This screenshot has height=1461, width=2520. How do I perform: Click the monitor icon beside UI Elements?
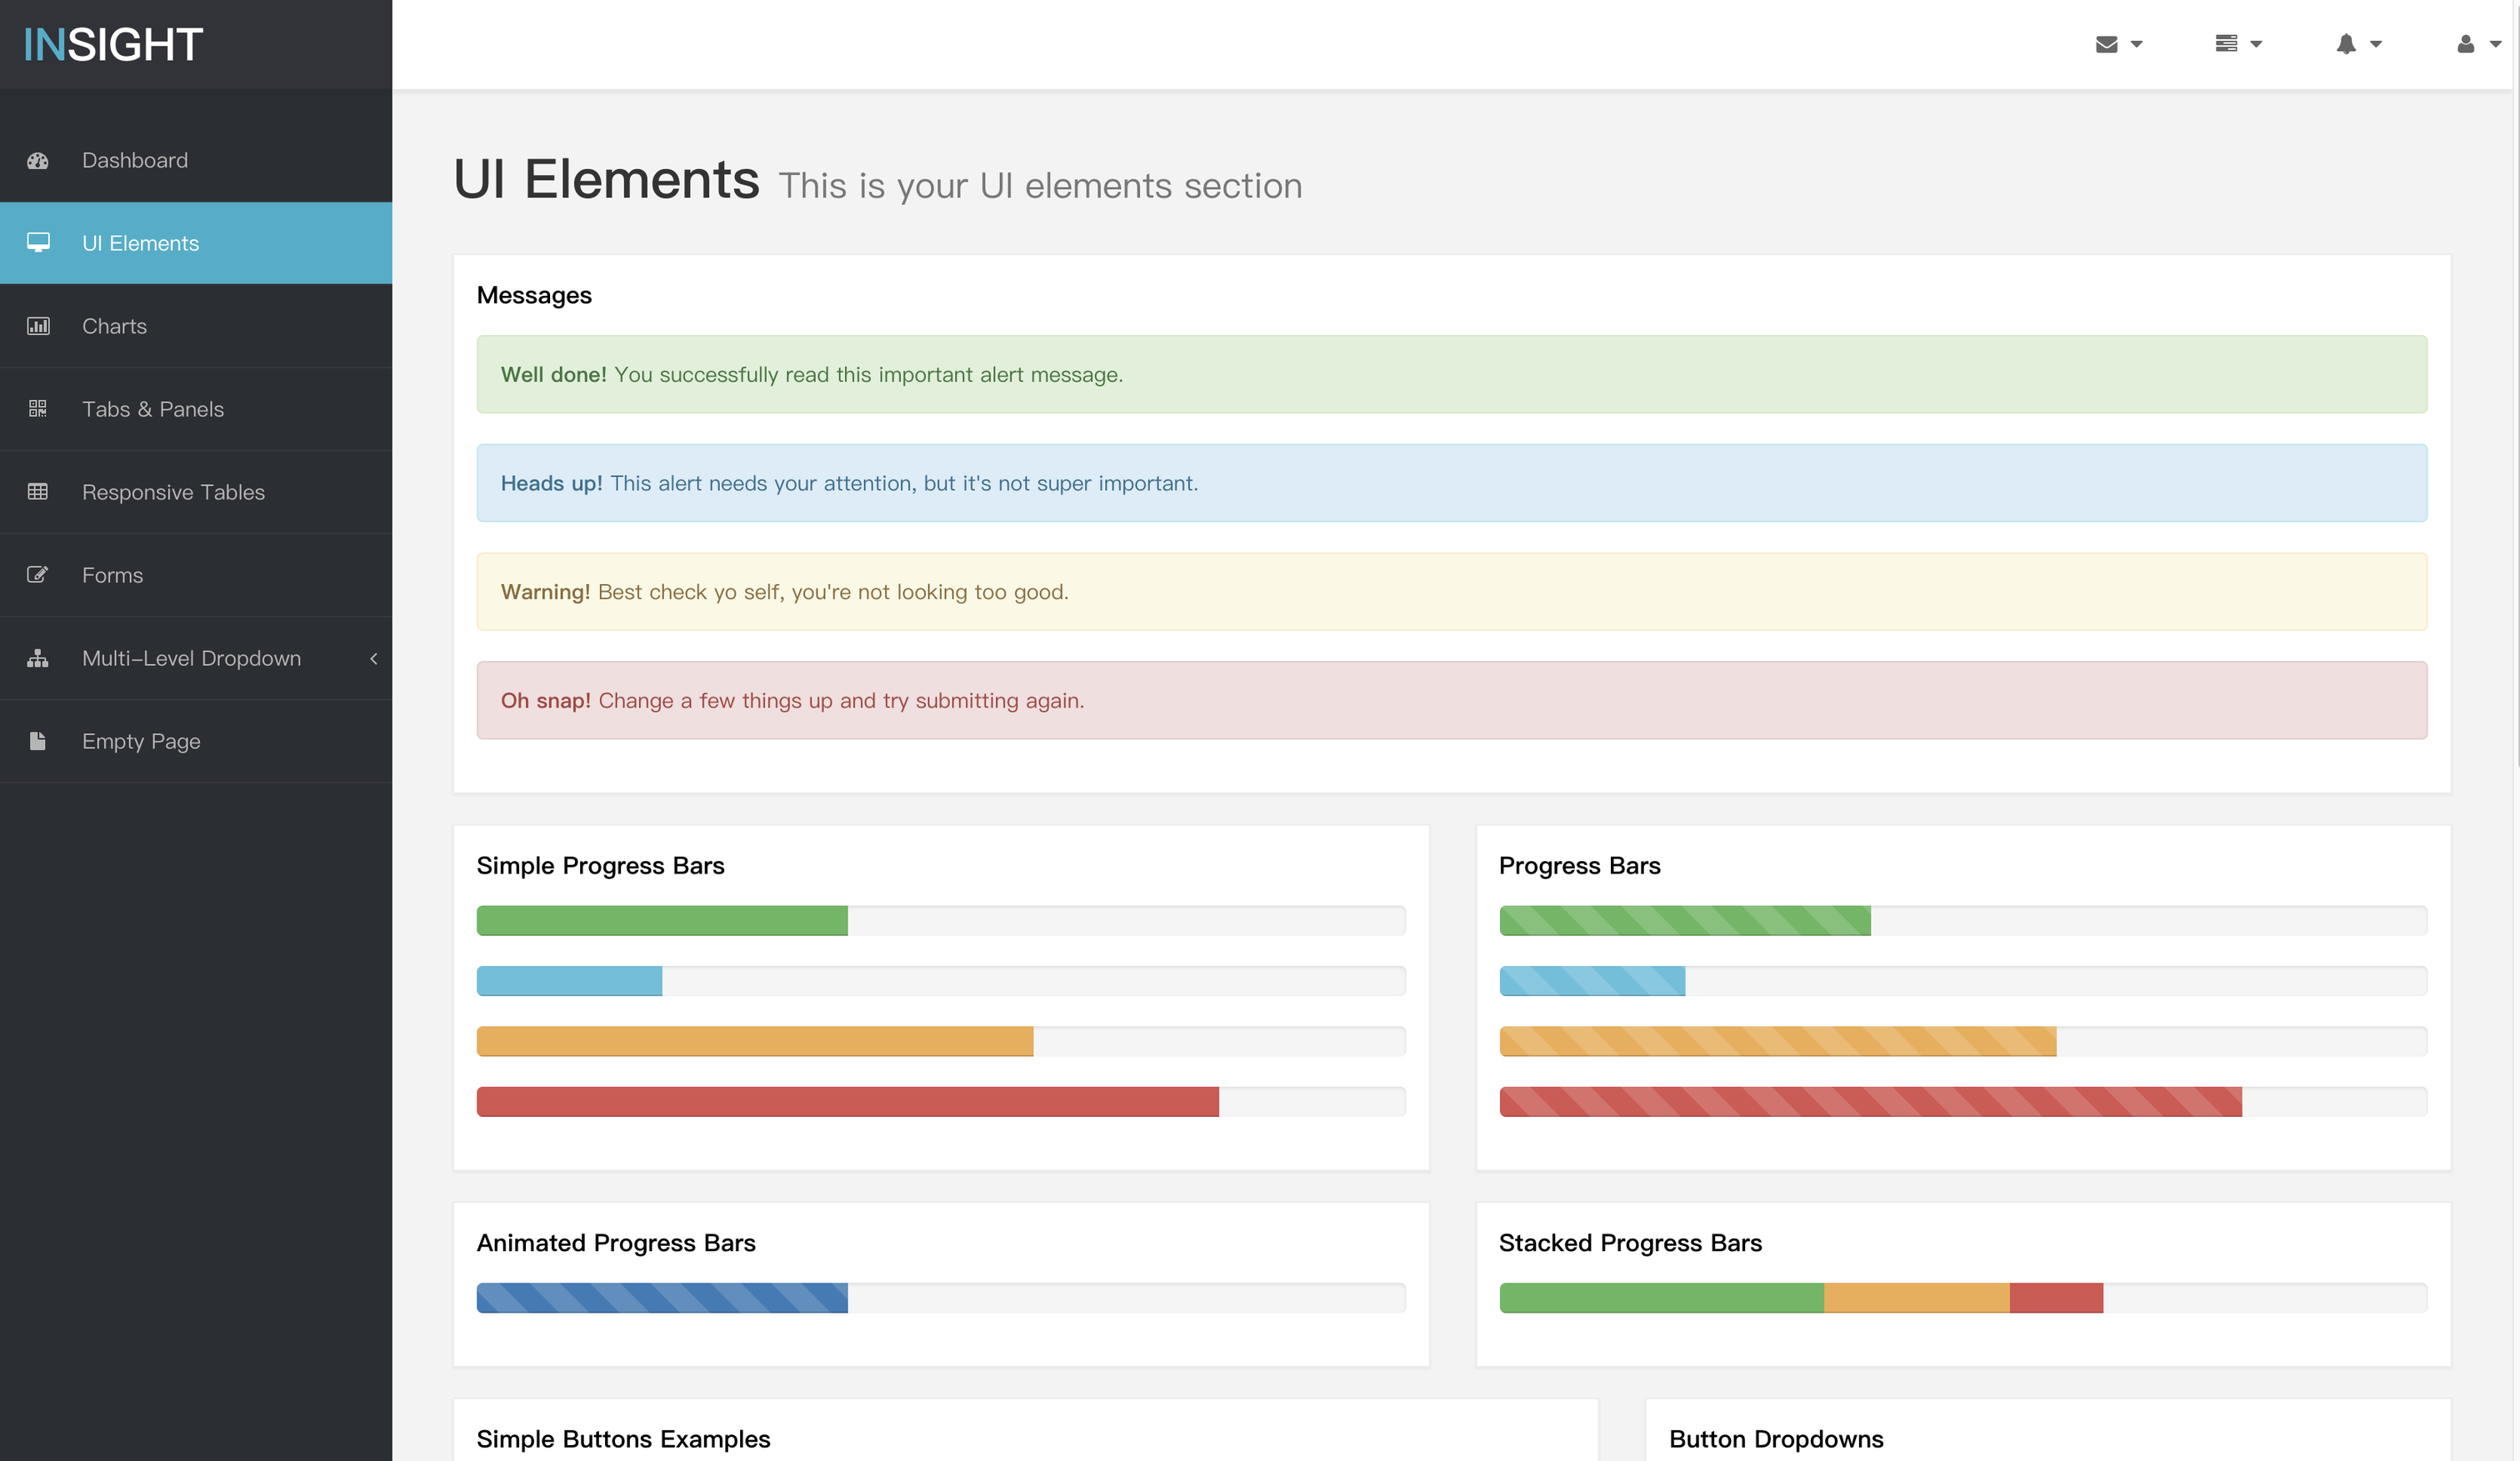pos(38,243)
